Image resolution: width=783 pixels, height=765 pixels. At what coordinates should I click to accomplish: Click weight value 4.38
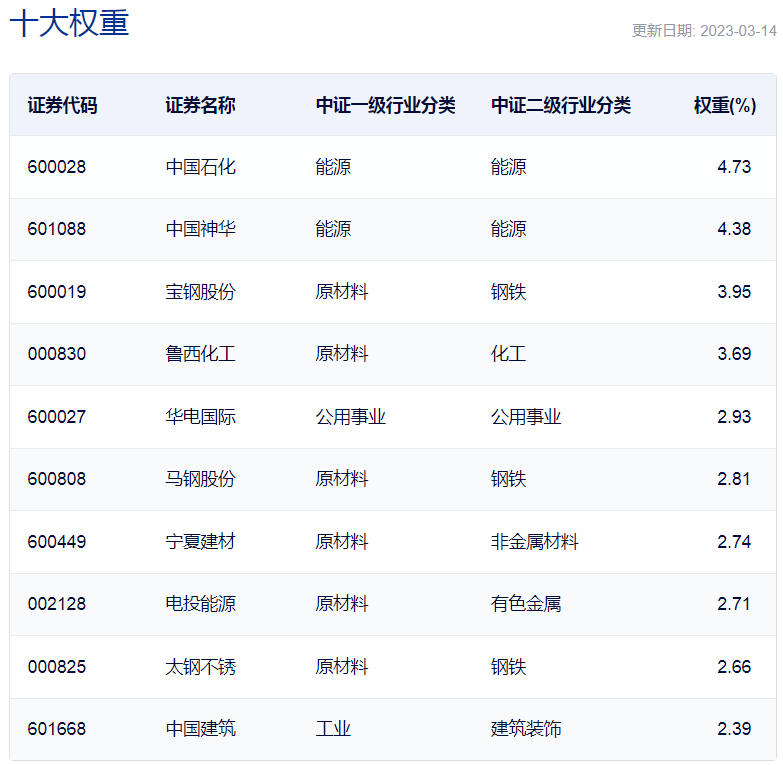click(x=734, y=229)
